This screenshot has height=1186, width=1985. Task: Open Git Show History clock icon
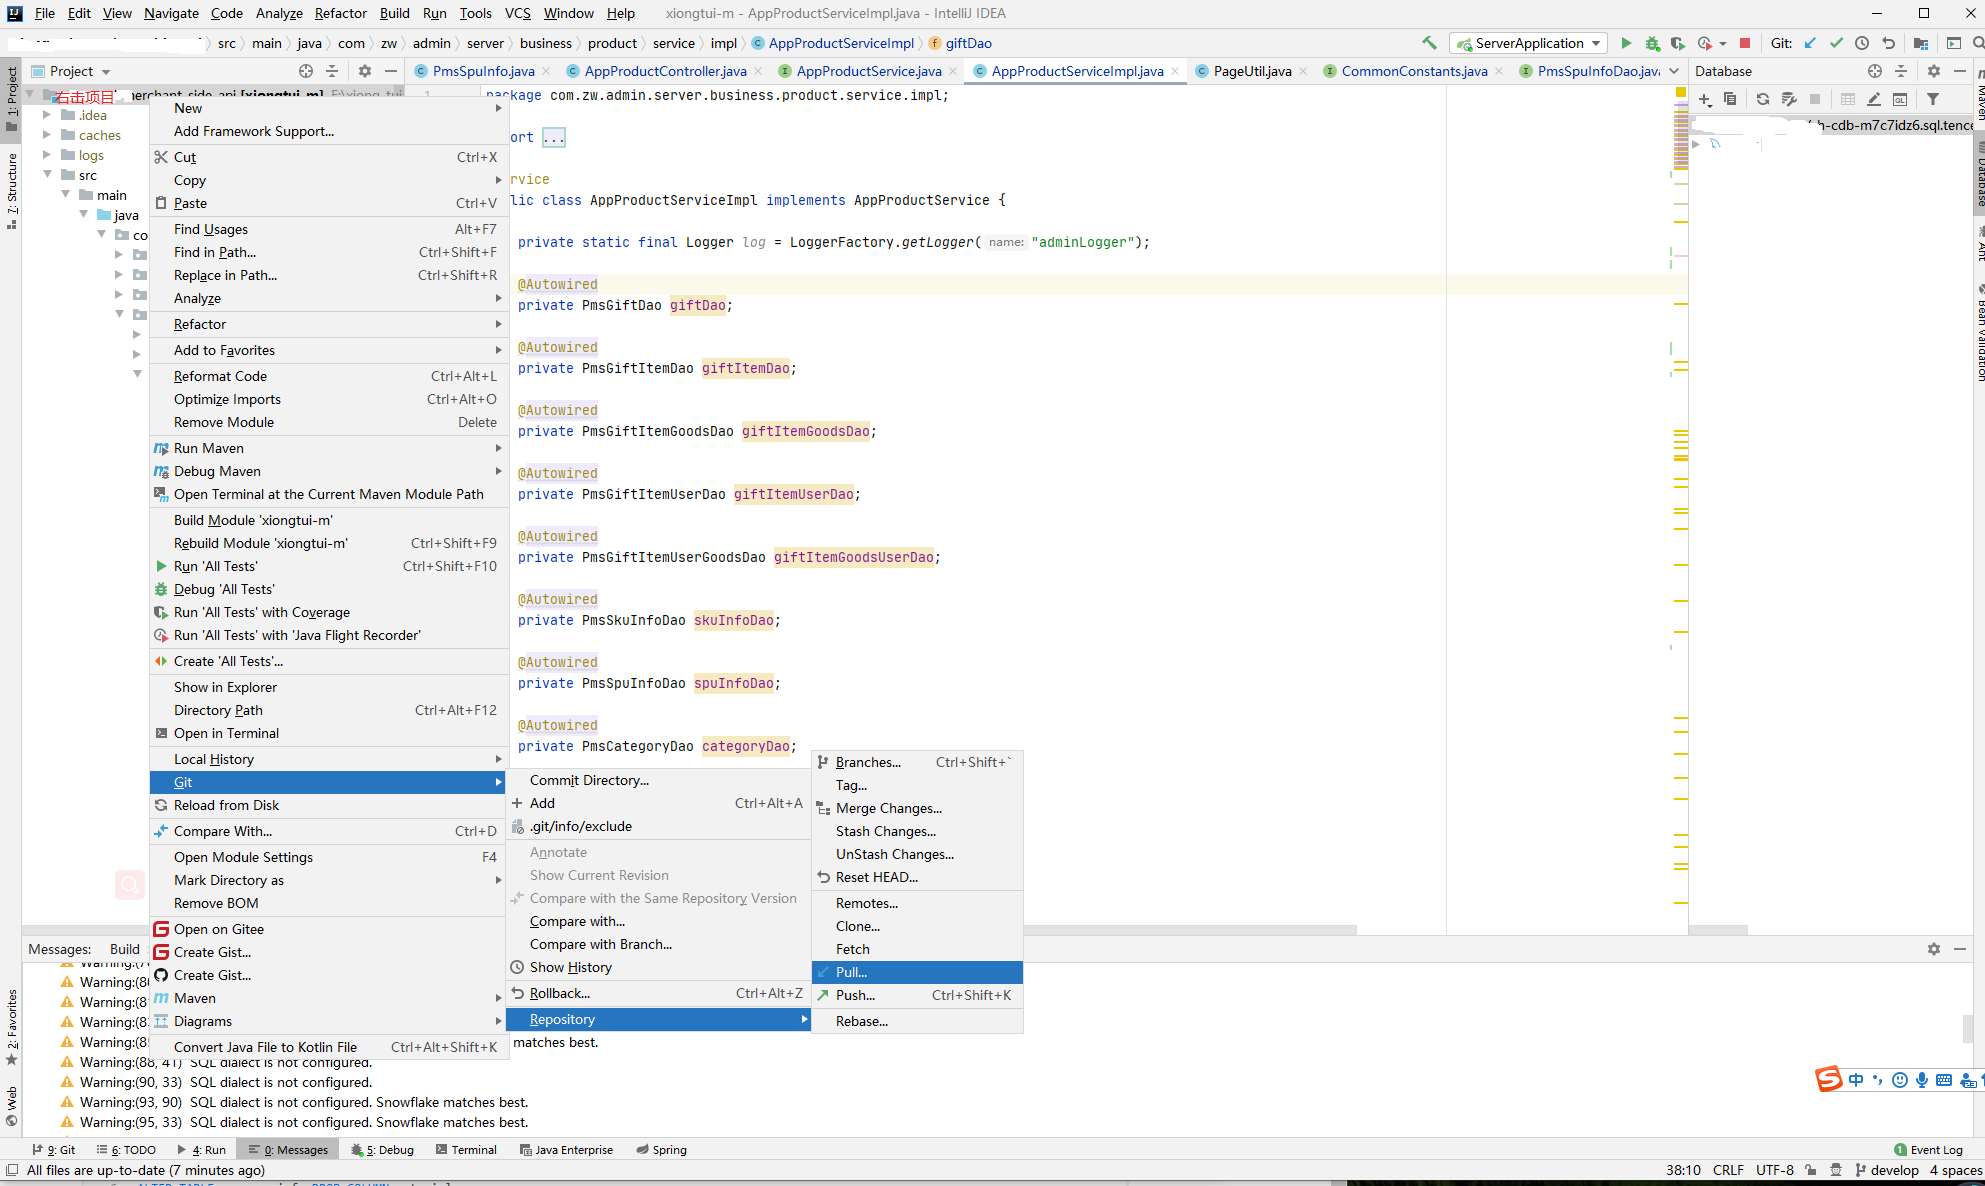[1862, 43]
